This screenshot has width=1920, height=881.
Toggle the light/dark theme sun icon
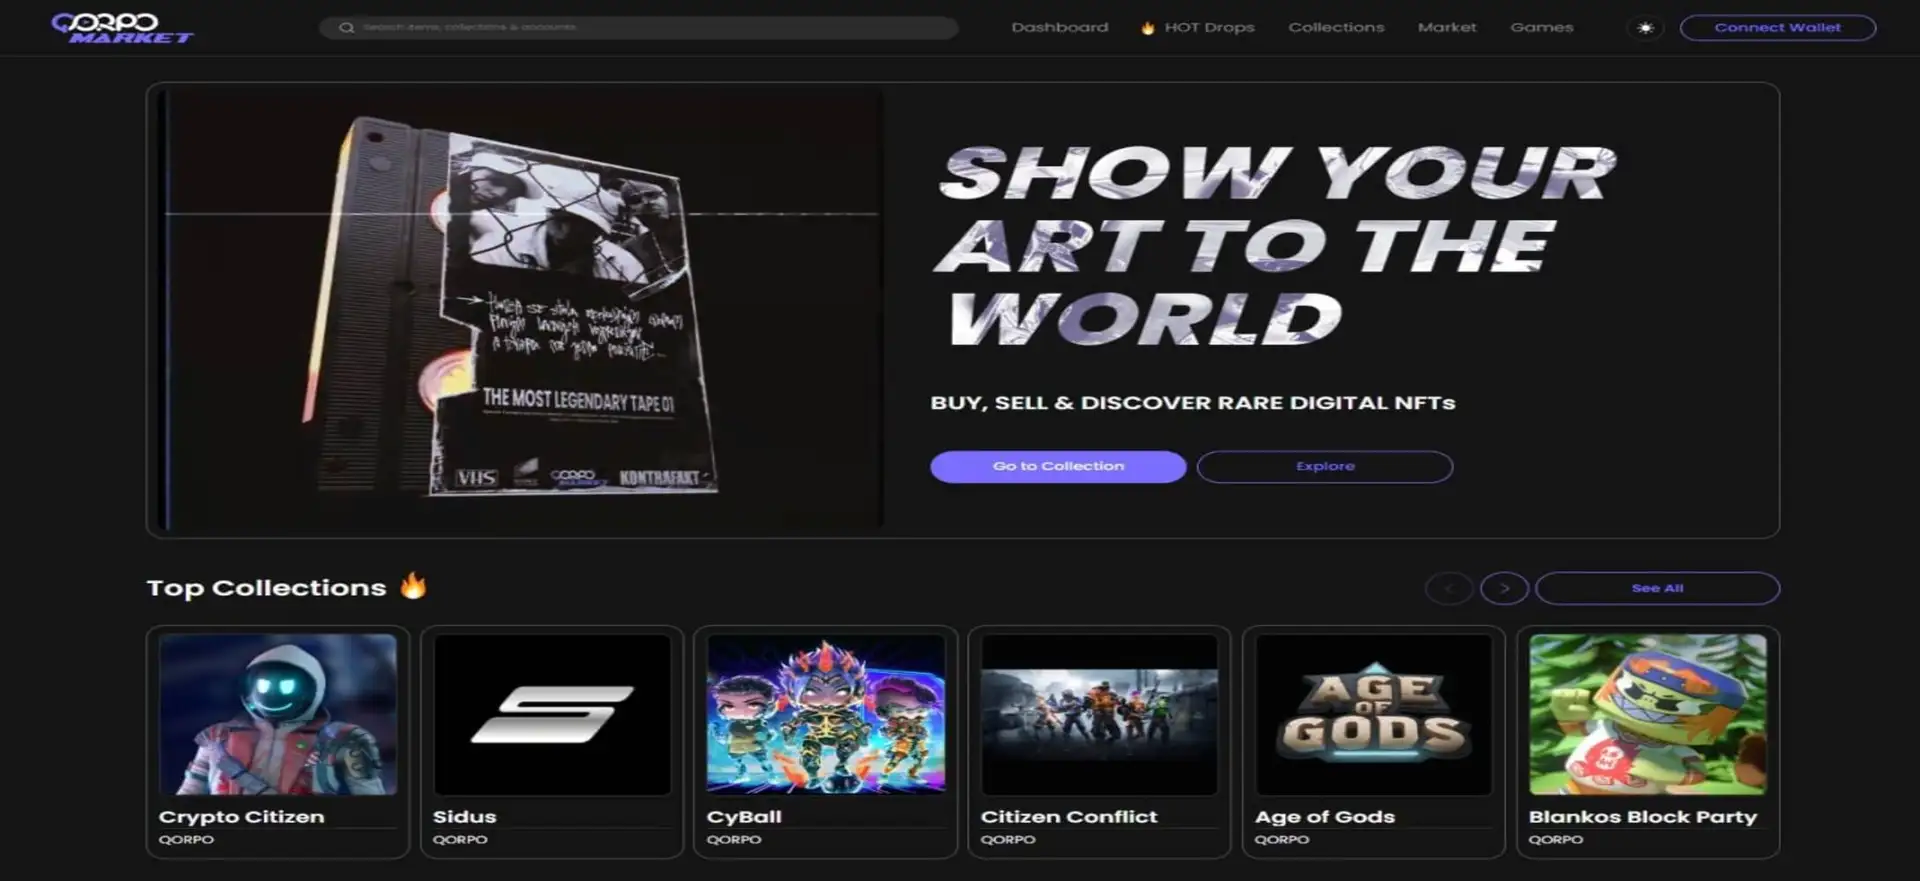click(1645, 28)
